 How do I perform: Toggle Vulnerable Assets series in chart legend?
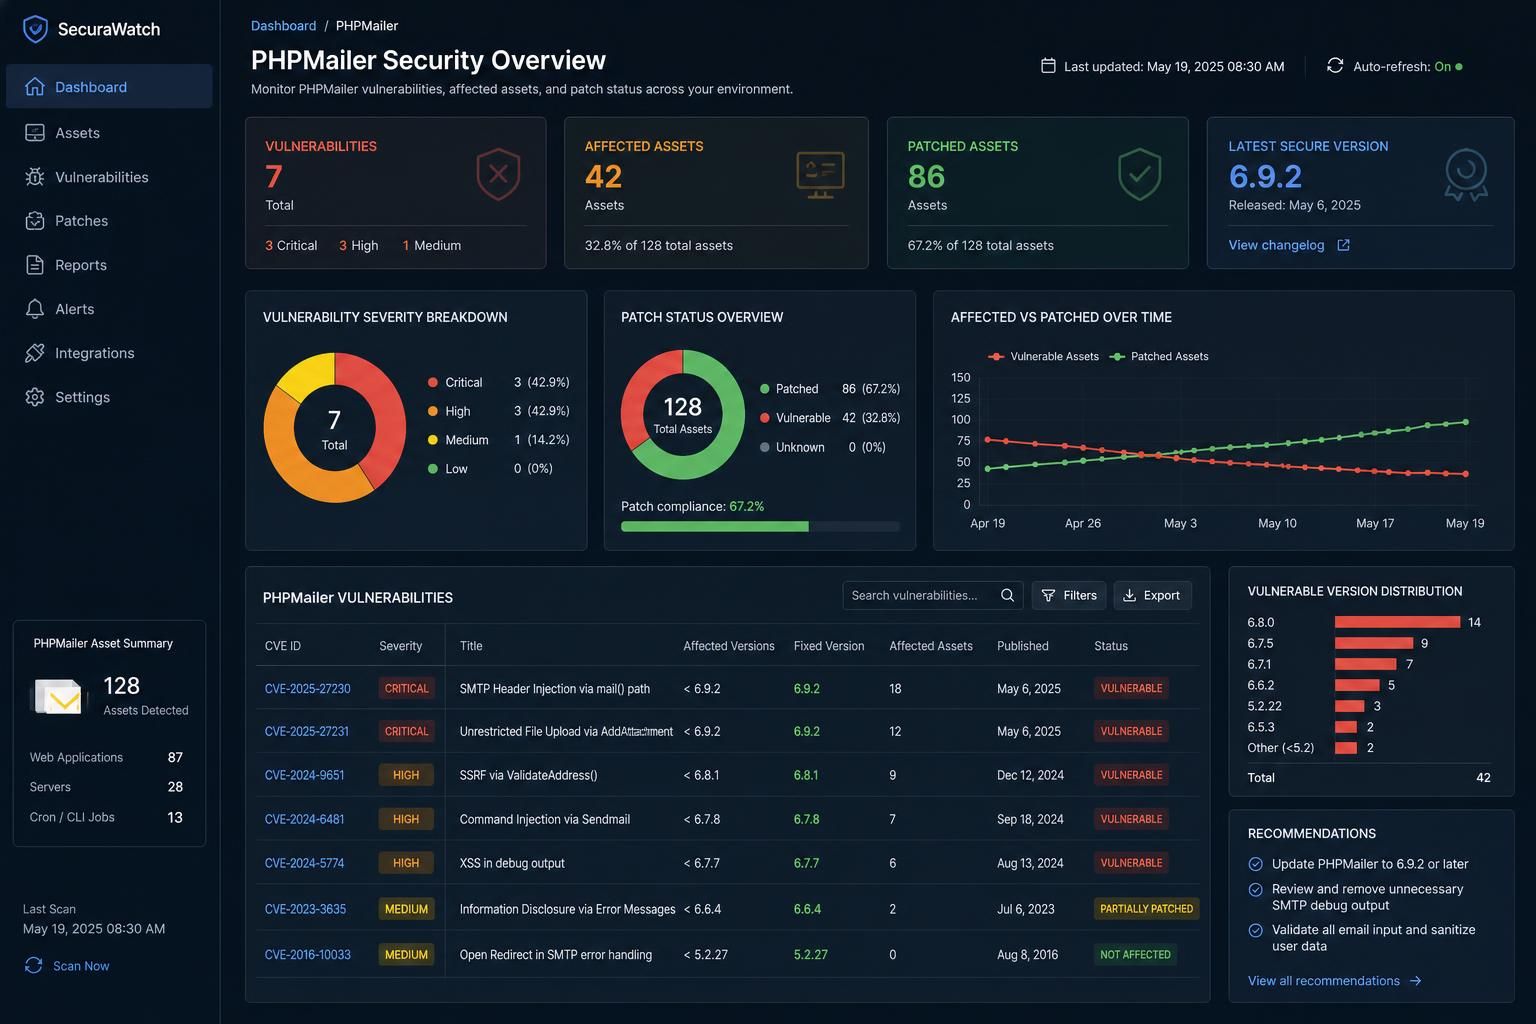1042,356
